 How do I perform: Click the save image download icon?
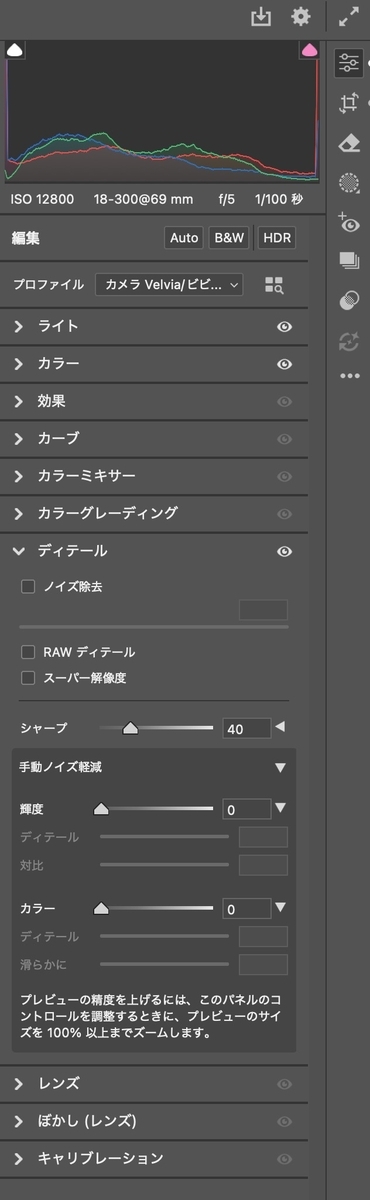pyautogui.click(x=261, y=17)
